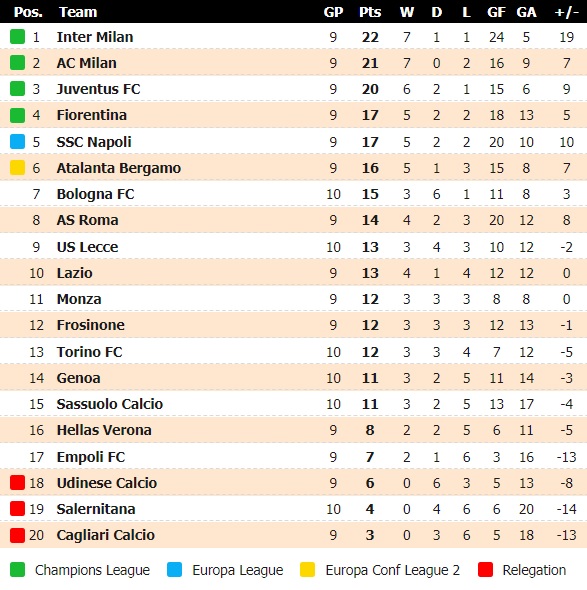Select the Sassuolo Calcio row
587x590 pixels.
pyautogui.click(x=294, y=404)
